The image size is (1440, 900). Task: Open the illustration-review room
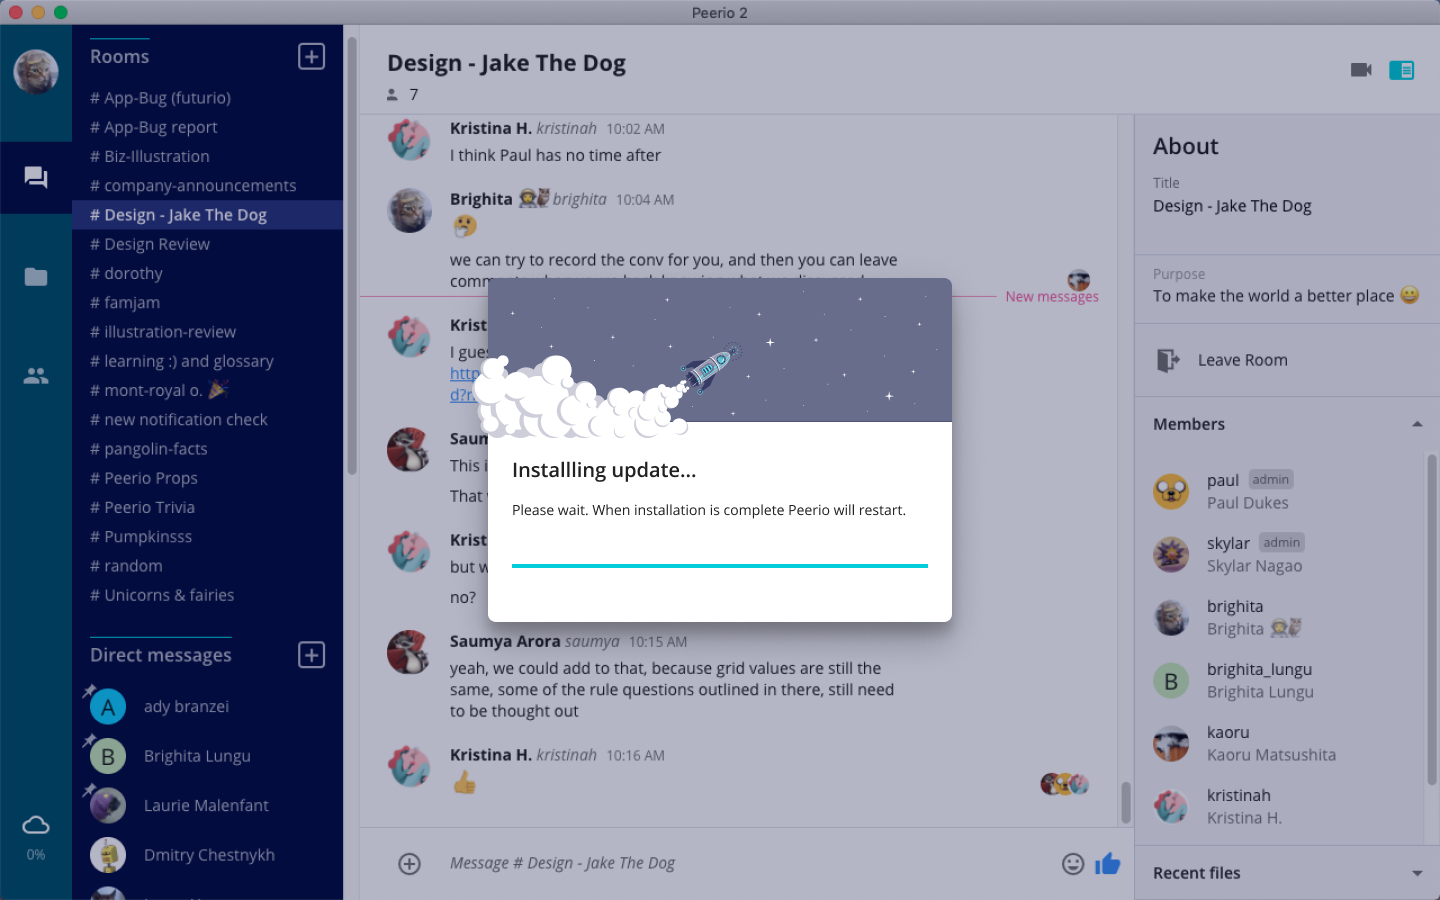point(208,332)
